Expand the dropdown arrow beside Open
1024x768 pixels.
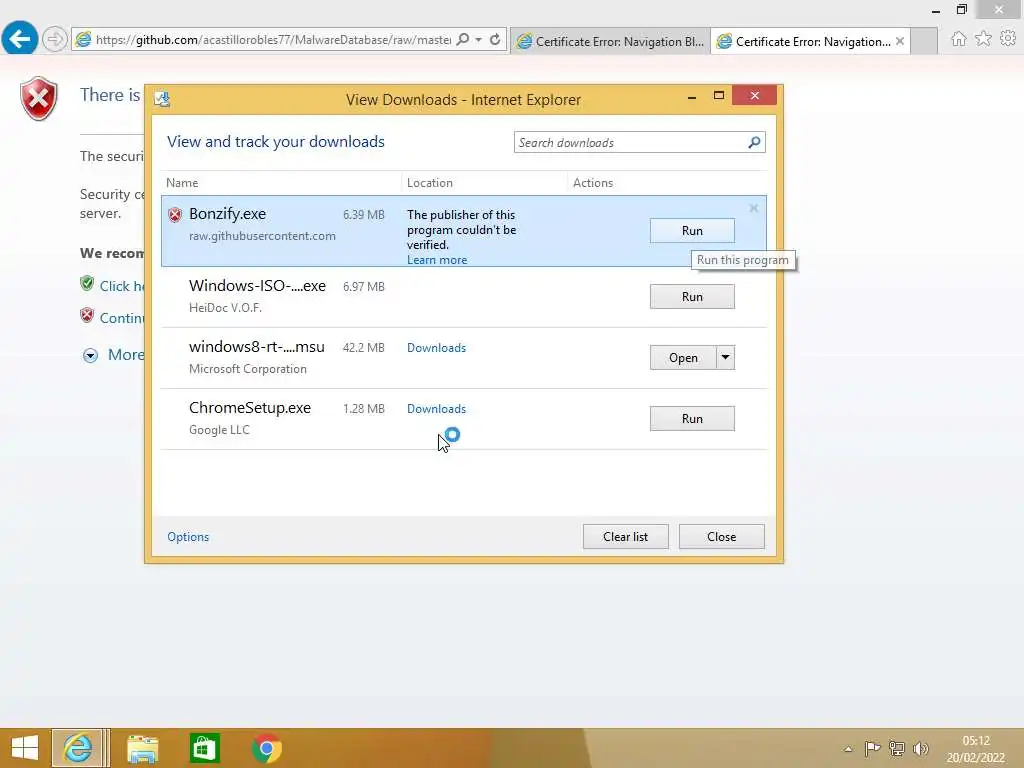(726, 358)
